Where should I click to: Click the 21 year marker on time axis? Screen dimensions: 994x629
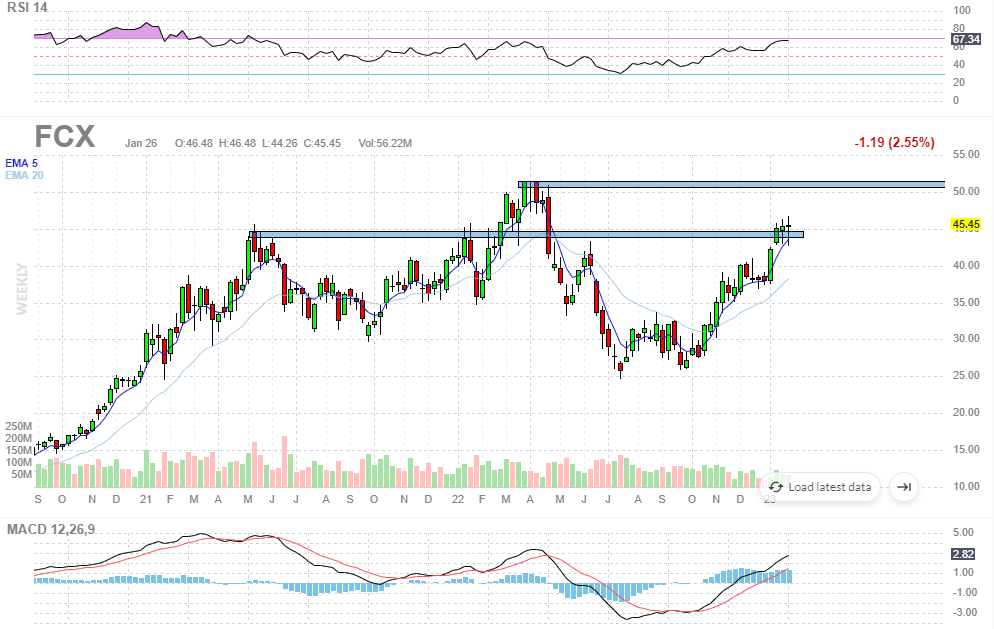coord(144,499)
